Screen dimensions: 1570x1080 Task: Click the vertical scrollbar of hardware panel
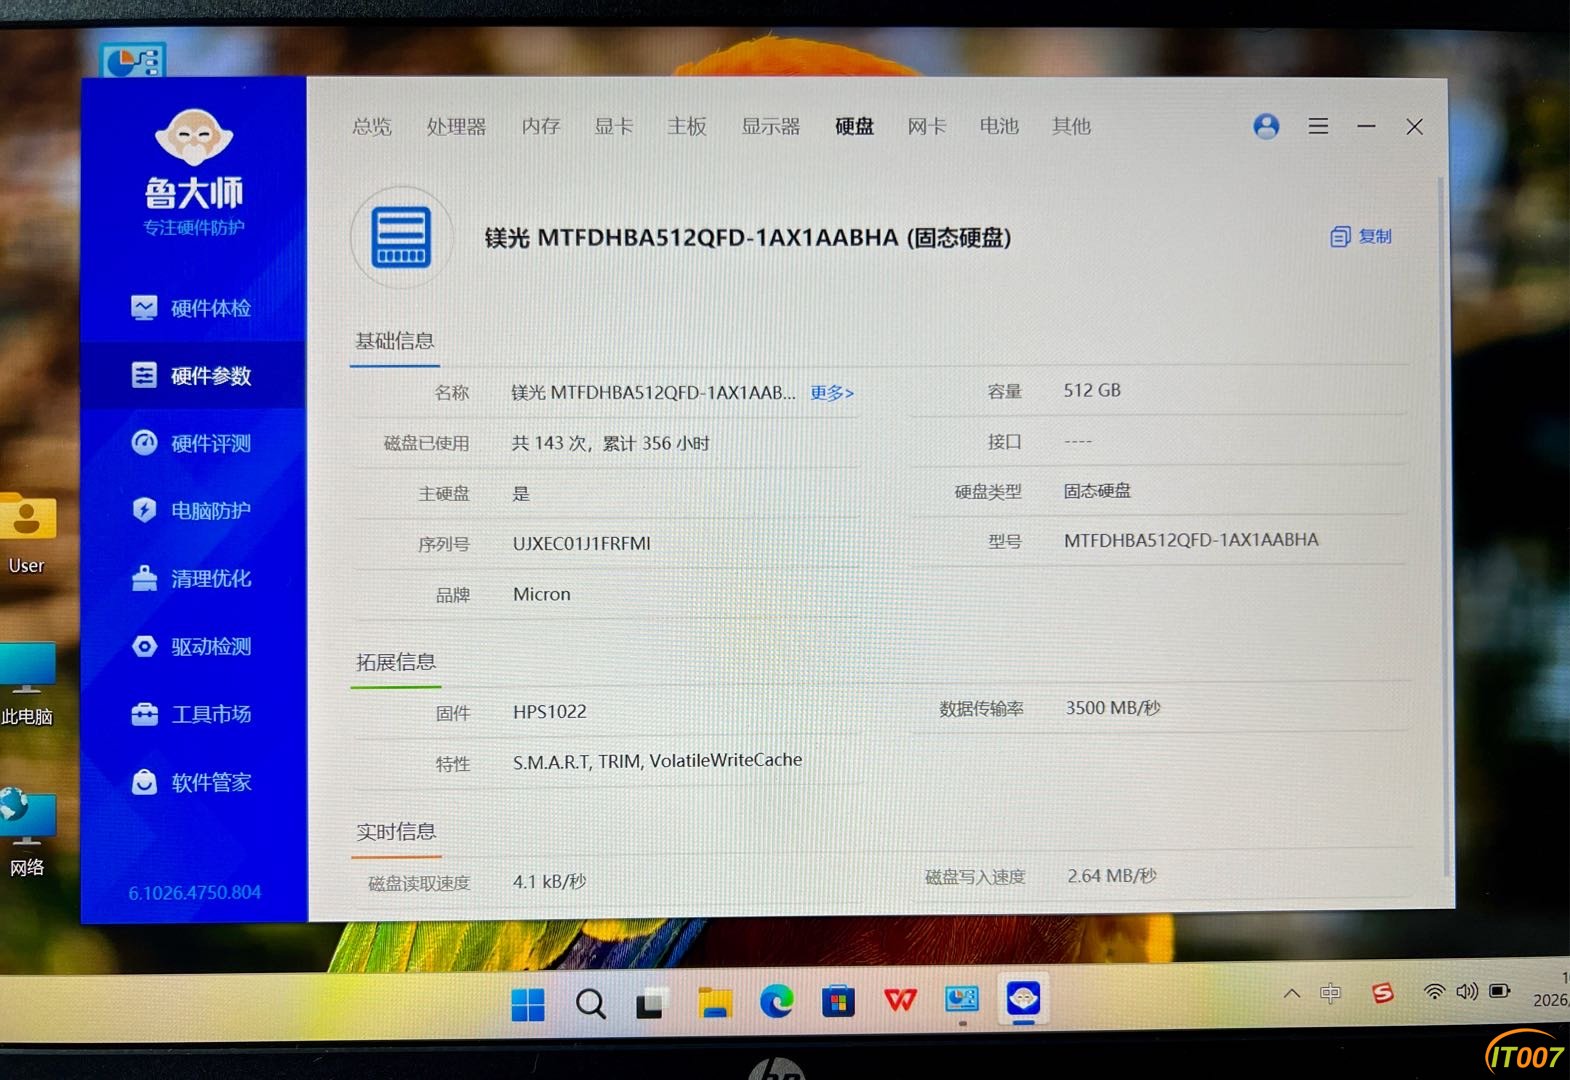(1441, 528)
